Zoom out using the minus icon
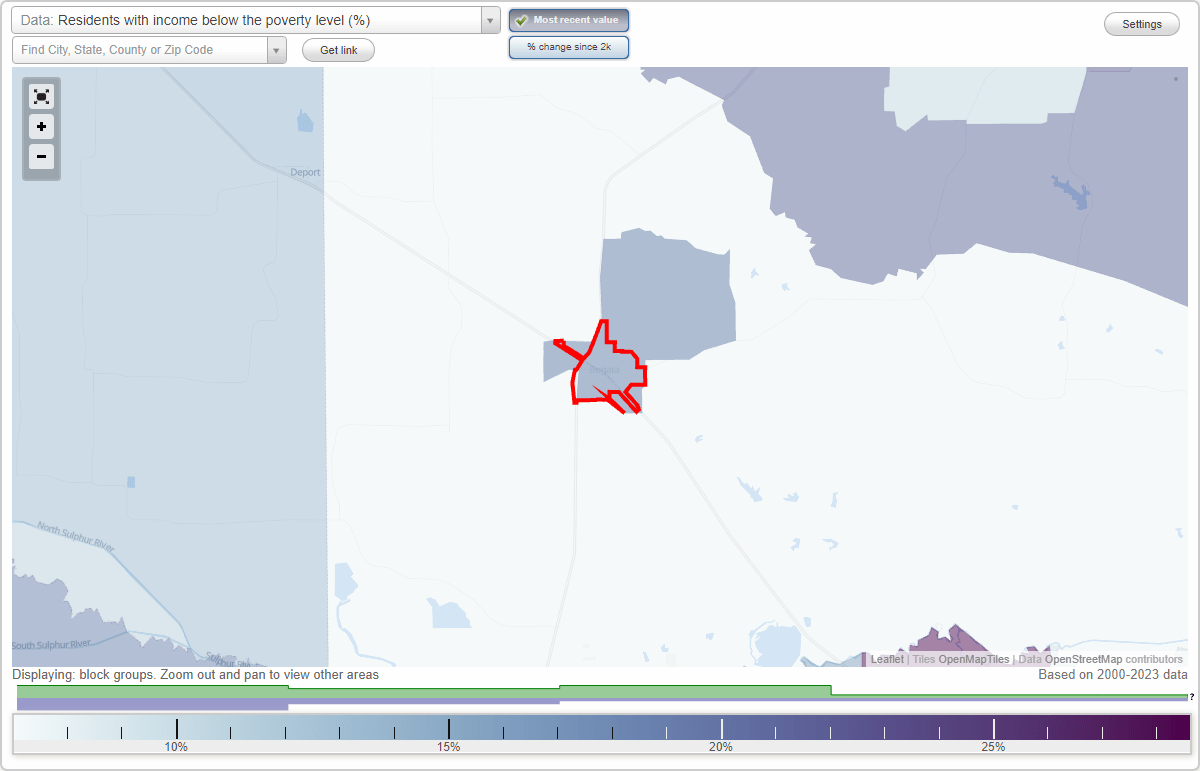The image size is (1200, 771). tap(41, 157)
